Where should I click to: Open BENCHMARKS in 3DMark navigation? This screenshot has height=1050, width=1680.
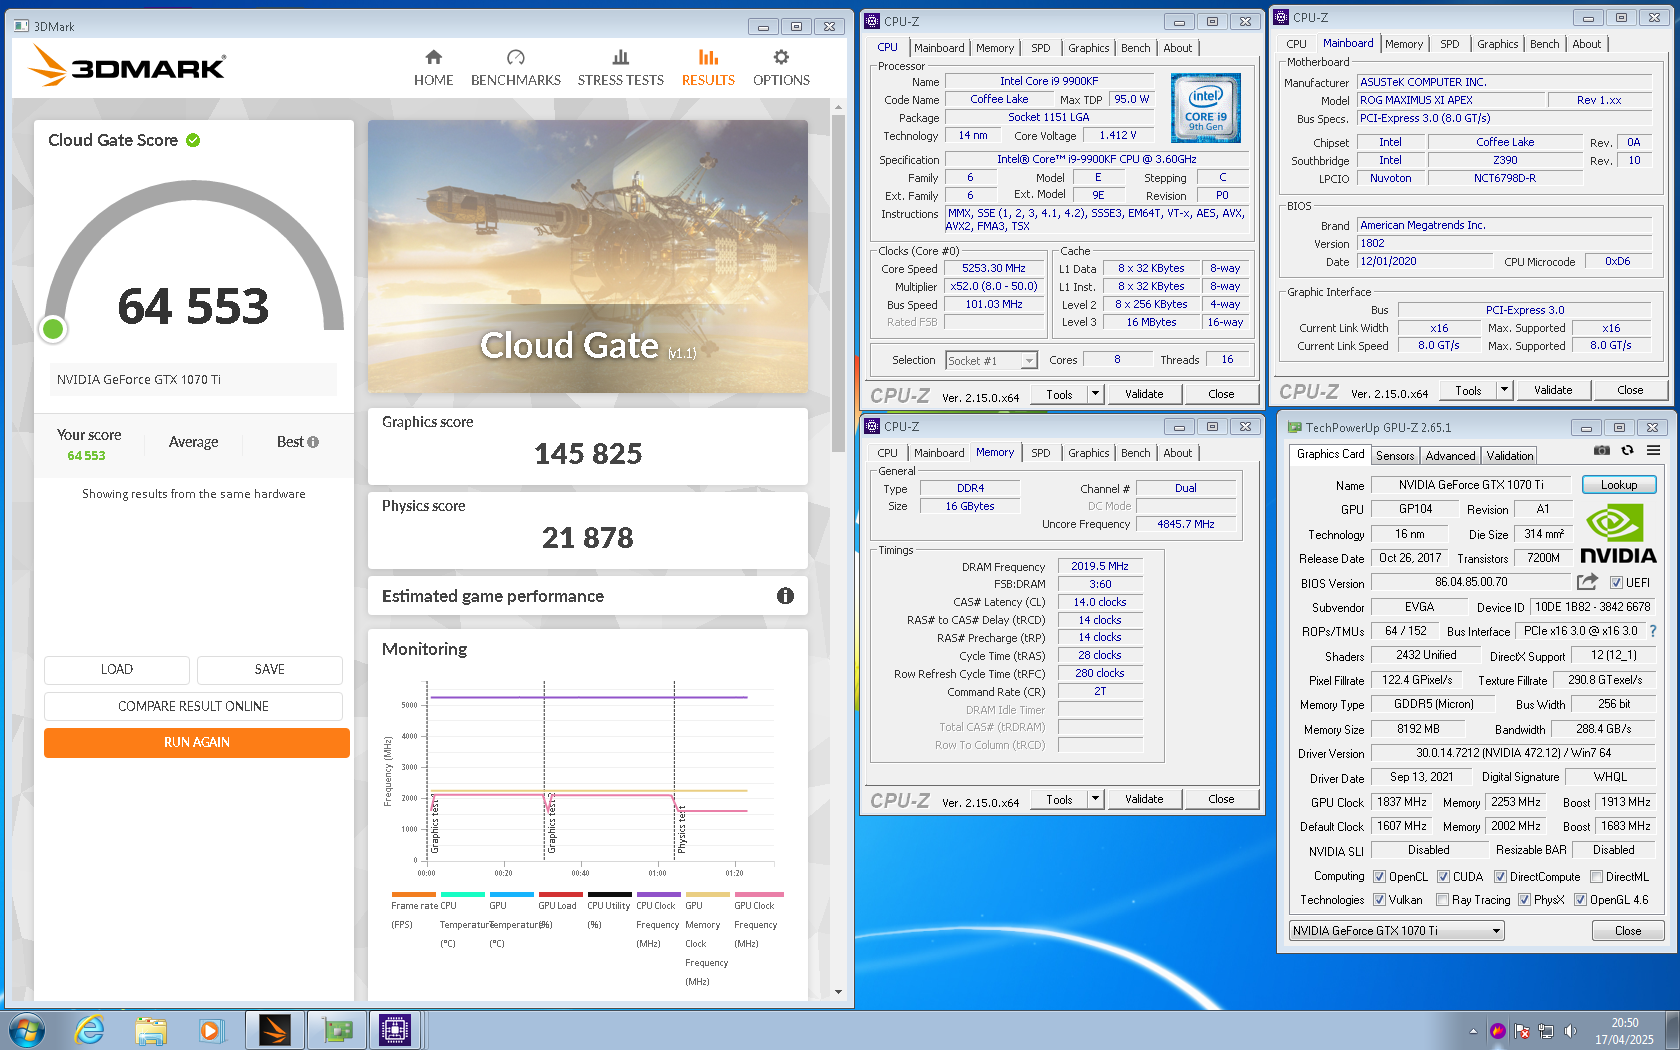(x=515, y=68)
